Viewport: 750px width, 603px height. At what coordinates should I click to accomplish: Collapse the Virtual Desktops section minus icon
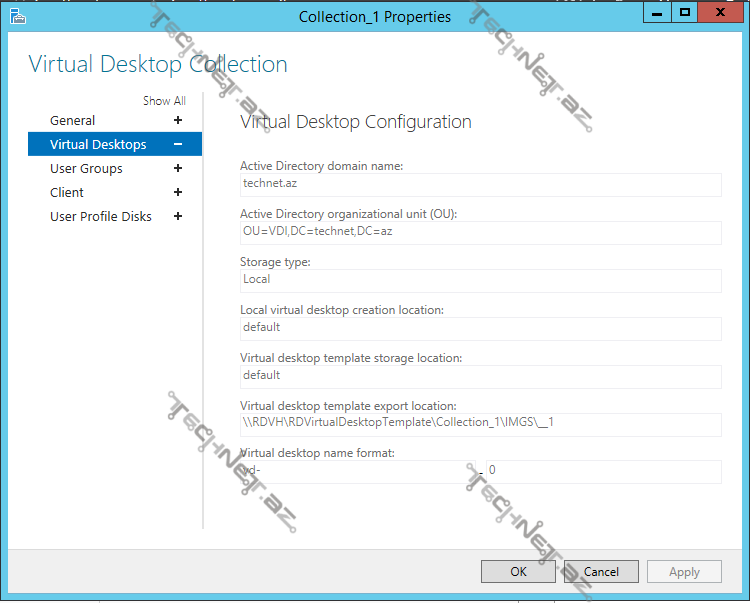point(178,144)
